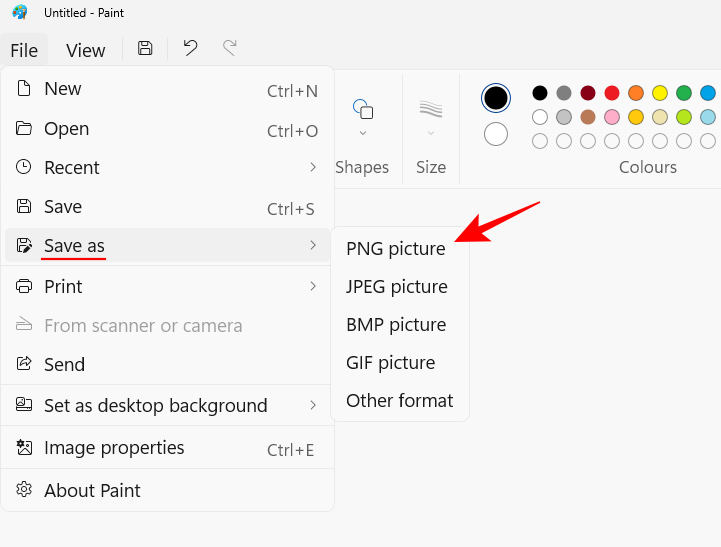Image resolution: width=721 pixels, height=547 pixels.
Task: Click the save floppy disk icon in title bar
Action: (x=145, y=48)
